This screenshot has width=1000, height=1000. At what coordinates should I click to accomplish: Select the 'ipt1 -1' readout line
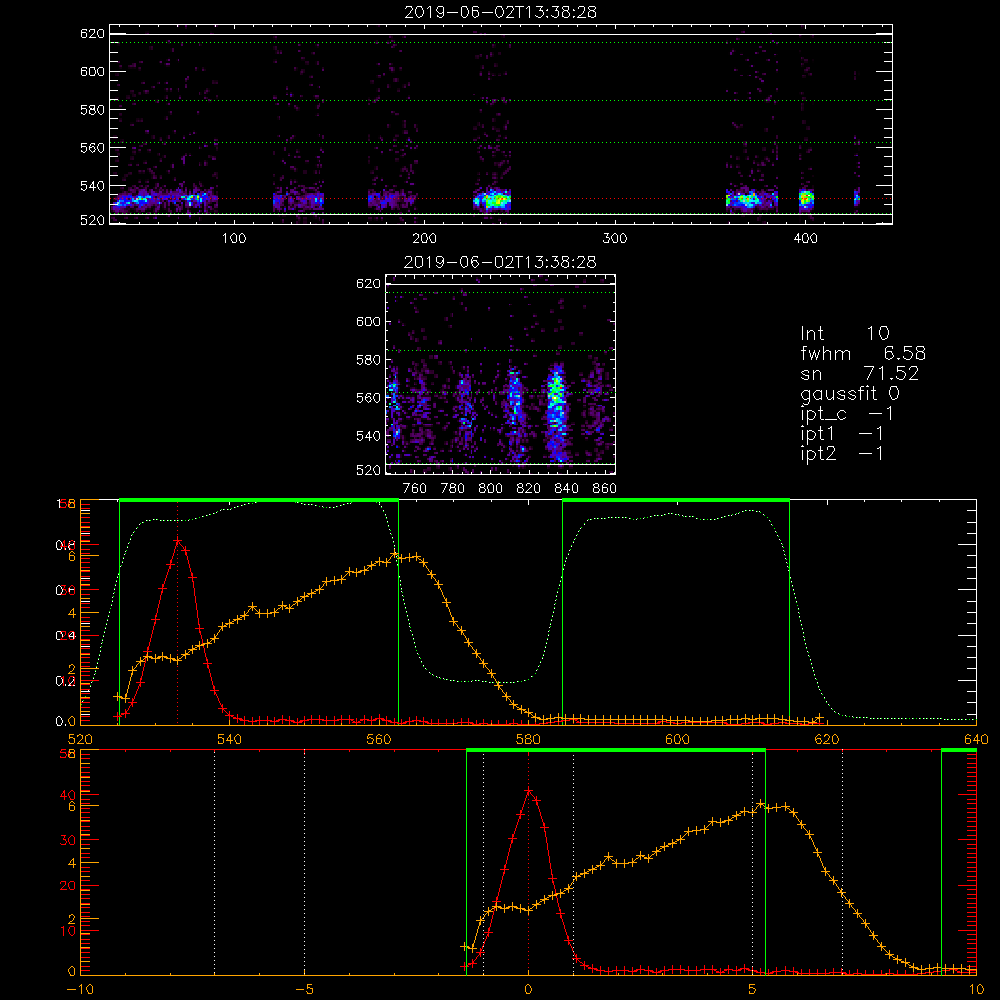point(842,434)
